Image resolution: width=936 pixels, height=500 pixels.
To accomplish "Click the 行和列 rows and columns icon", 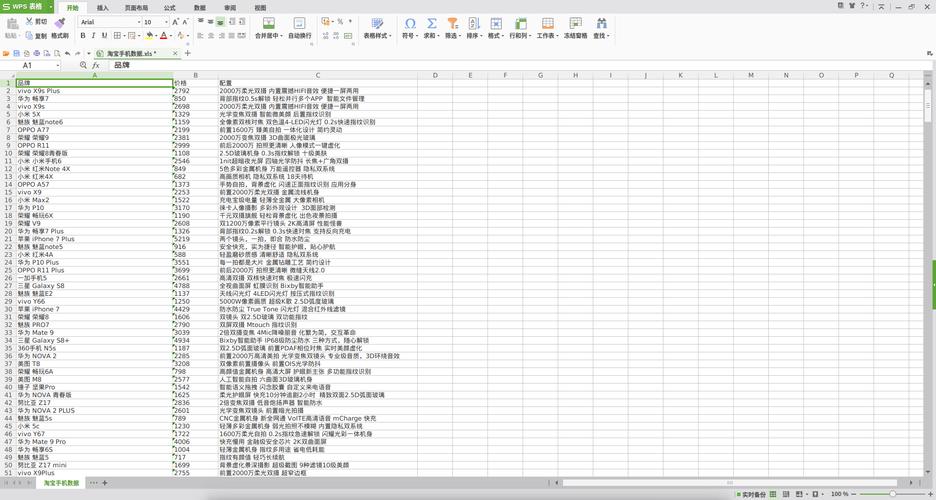I will pyautogui.click(x=521, y=23).
